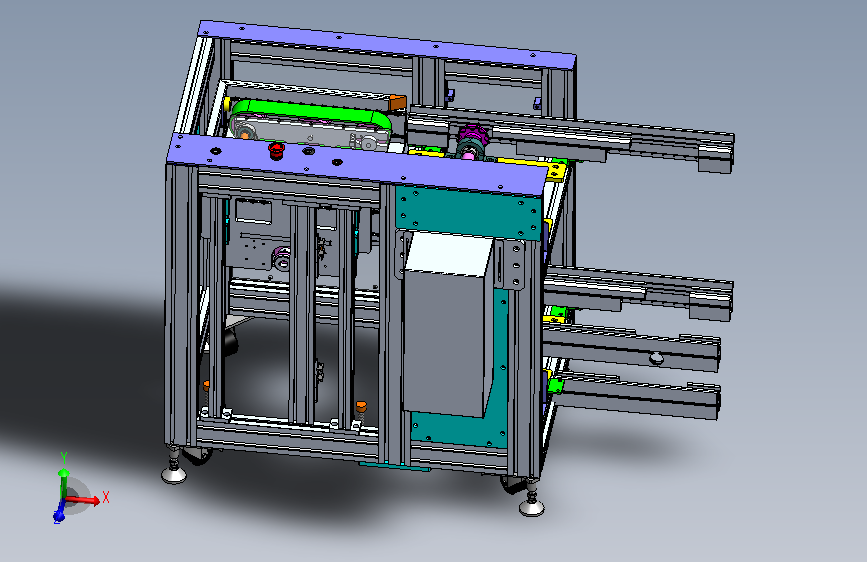Image resolution: width=867 pixels, height=562 pixels.
Task: Select the round knob on the extended right rail
Action: click(x=656, y=358)
